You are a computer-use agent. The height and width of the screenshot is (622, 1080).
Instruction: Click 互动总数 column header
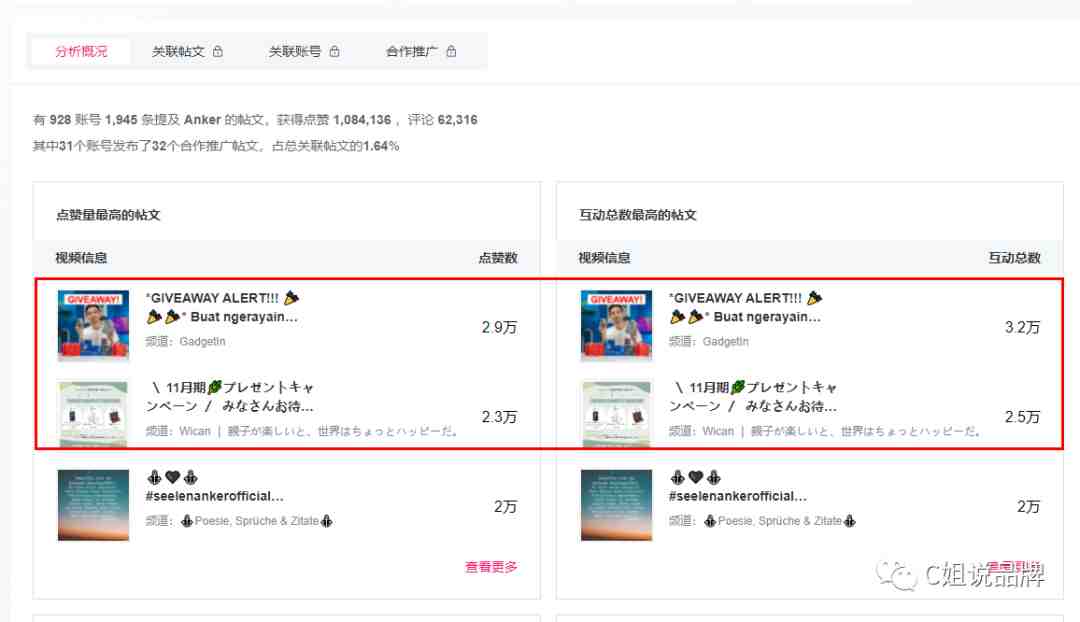[1015, 258]
